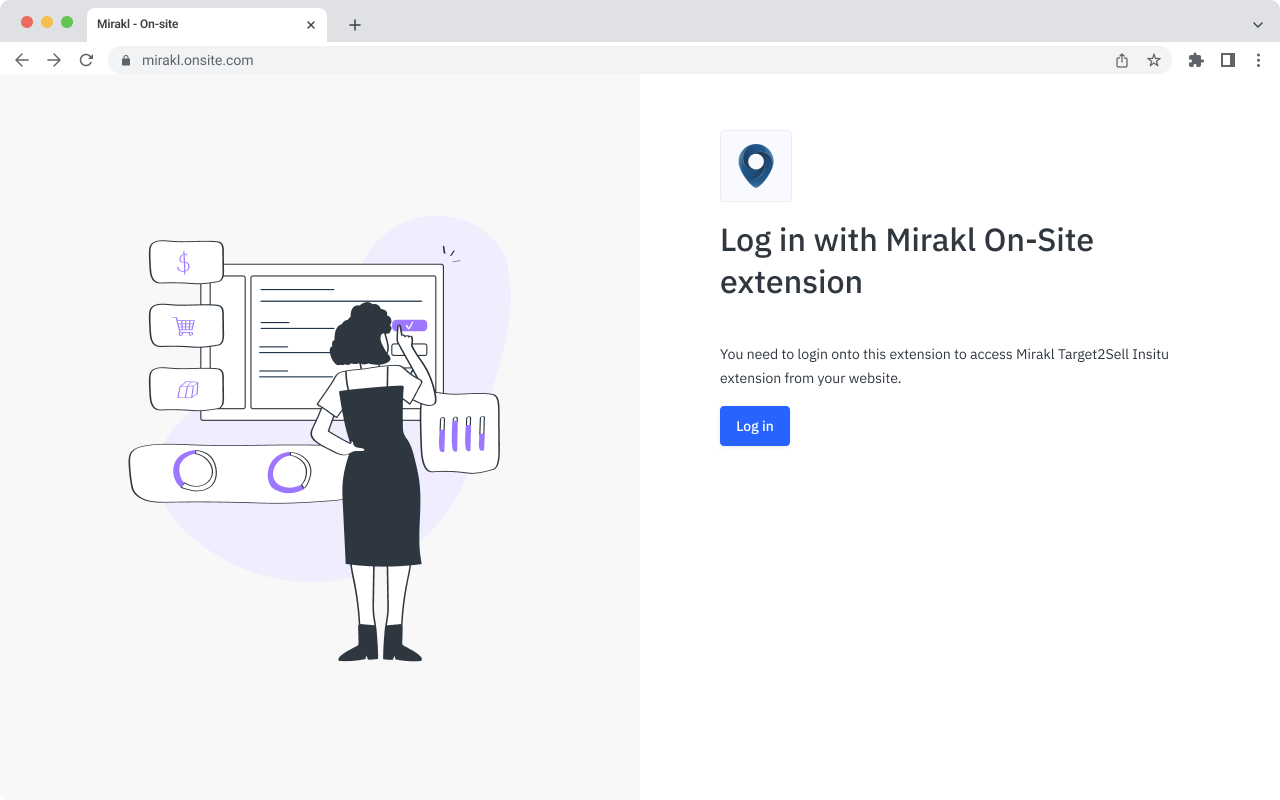Click inside the address bar
This screenshot has width=1280, height=800.
point(400,60)
